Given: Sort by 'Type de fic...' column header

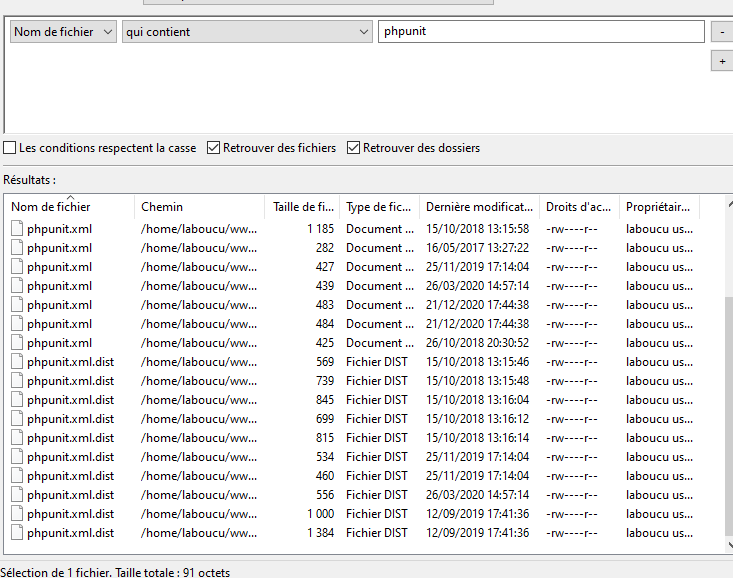Looking at the screenshot, I should tap(378, 207).
